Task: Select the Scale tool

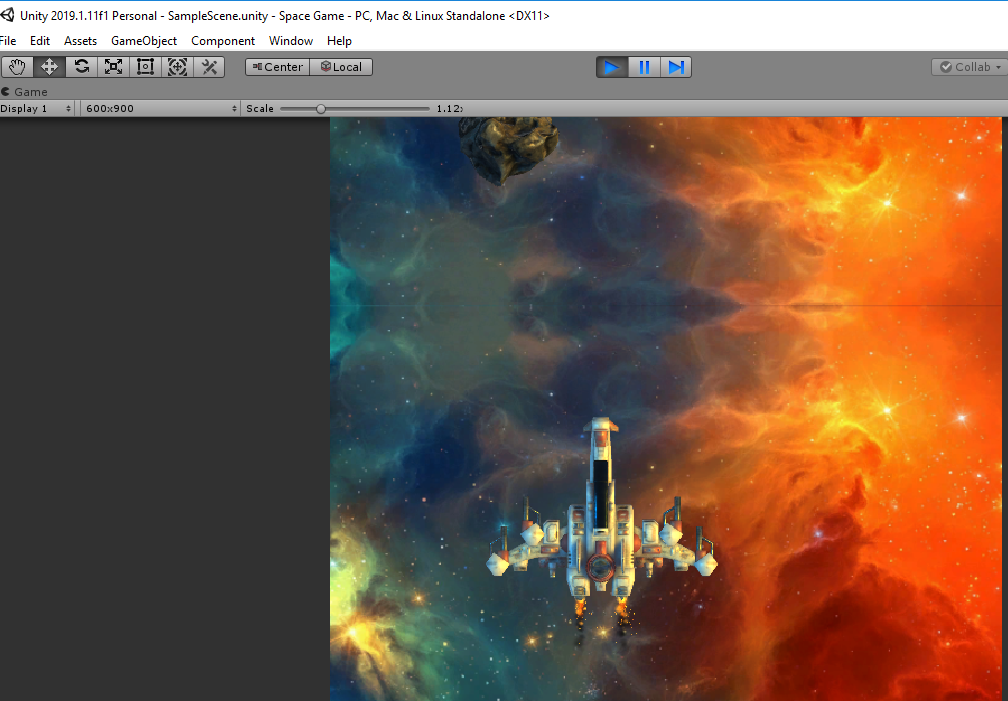Action: pos(114,67)
